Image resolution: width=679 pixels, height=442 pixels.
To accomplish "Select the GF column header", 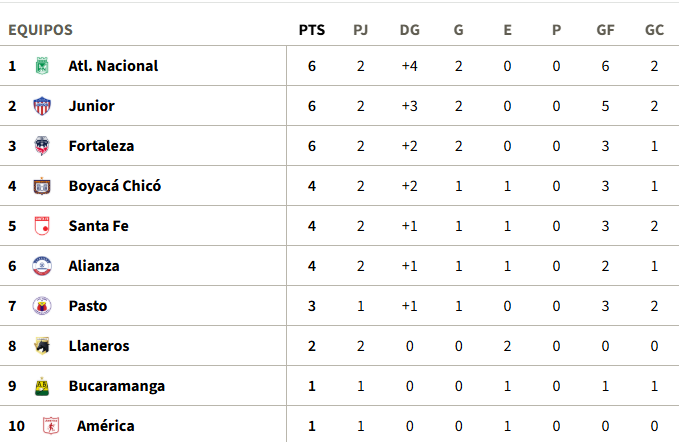I will pyautogui.click(x=605, y=30).
